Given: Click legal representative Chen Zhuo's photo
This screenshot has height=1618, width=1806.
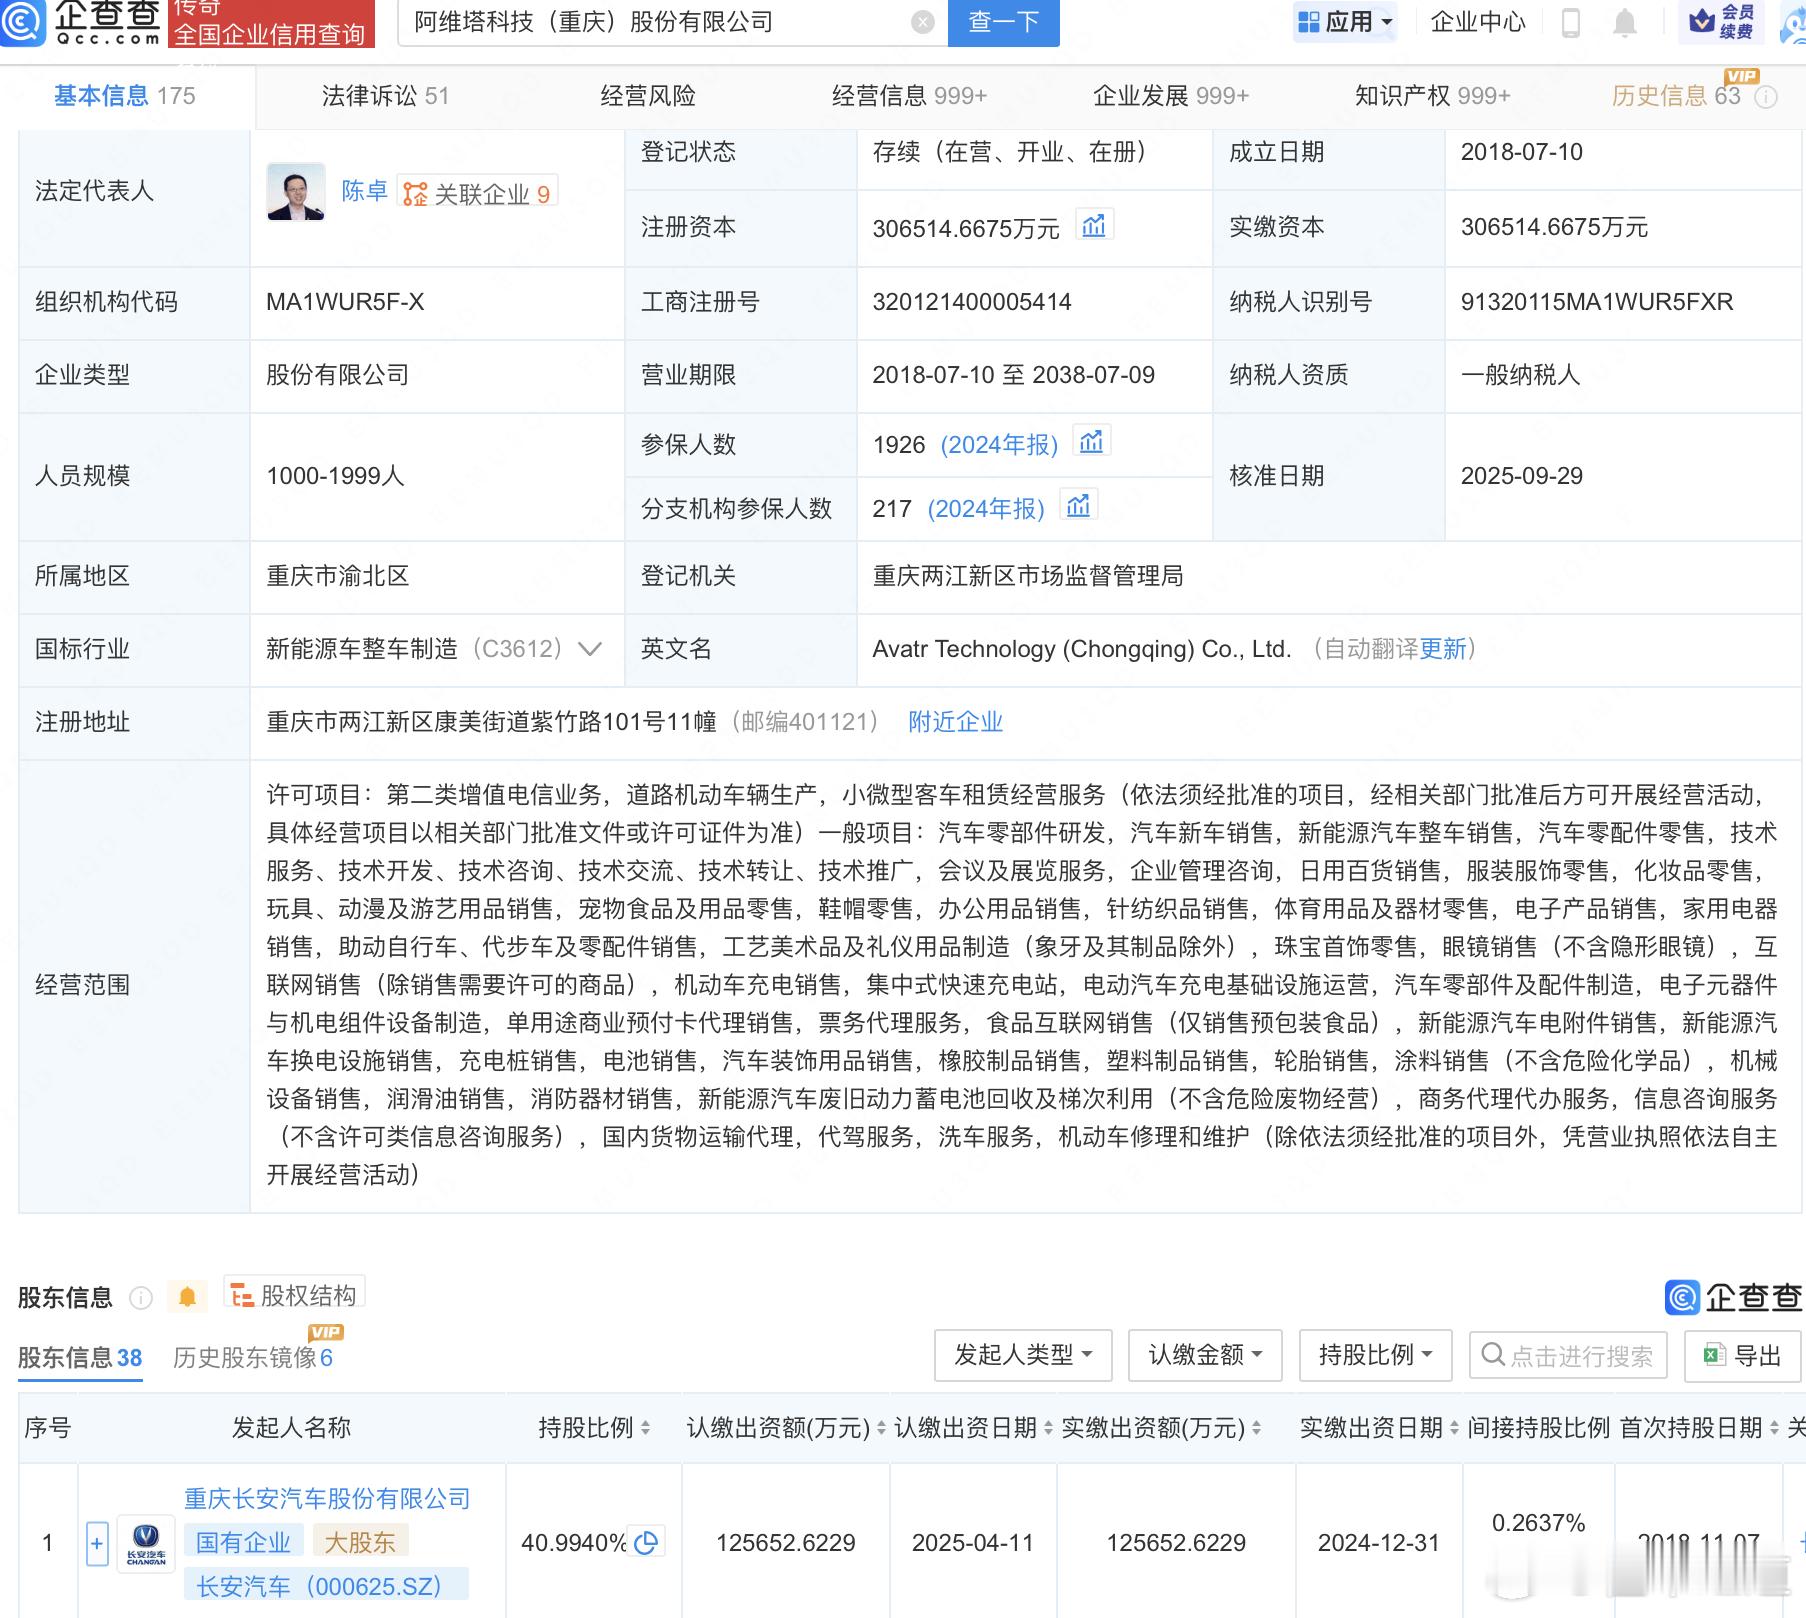Looking at the screenshot, I should (x=296, y=191).
